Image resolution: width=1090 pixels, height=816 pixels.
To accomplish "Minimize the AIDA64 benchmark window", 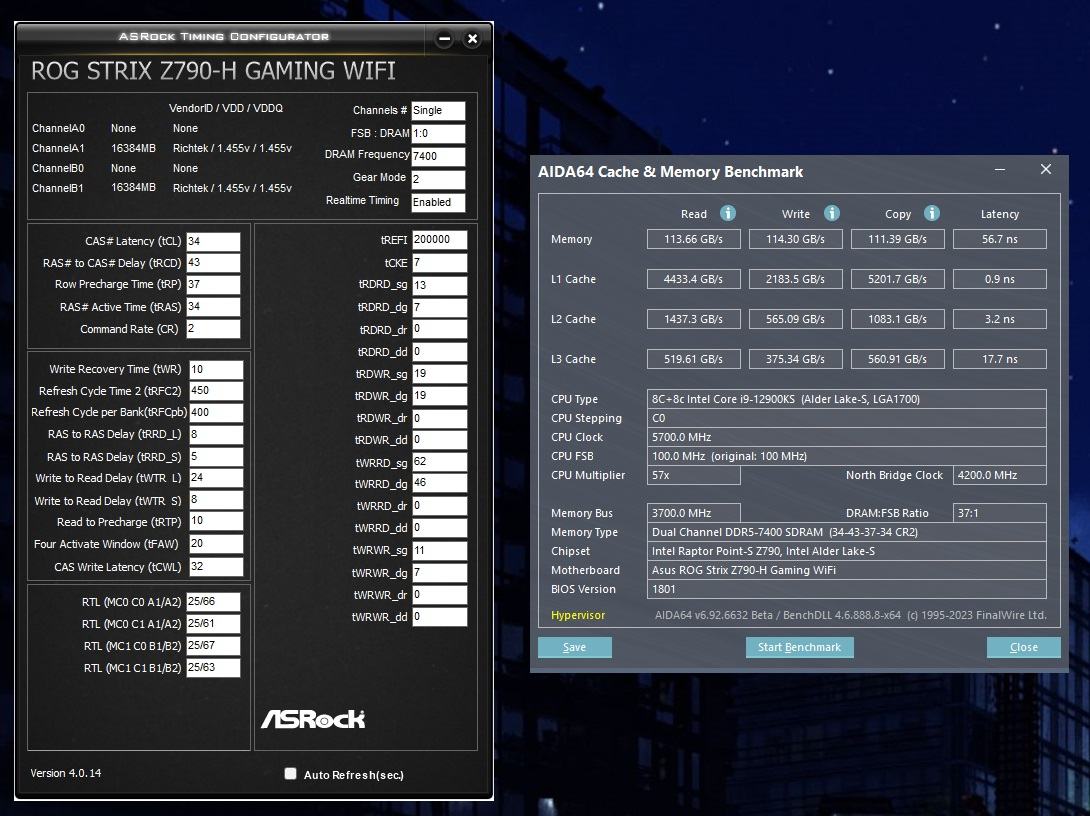I will pyautogui.click(x=1000, y=170).
